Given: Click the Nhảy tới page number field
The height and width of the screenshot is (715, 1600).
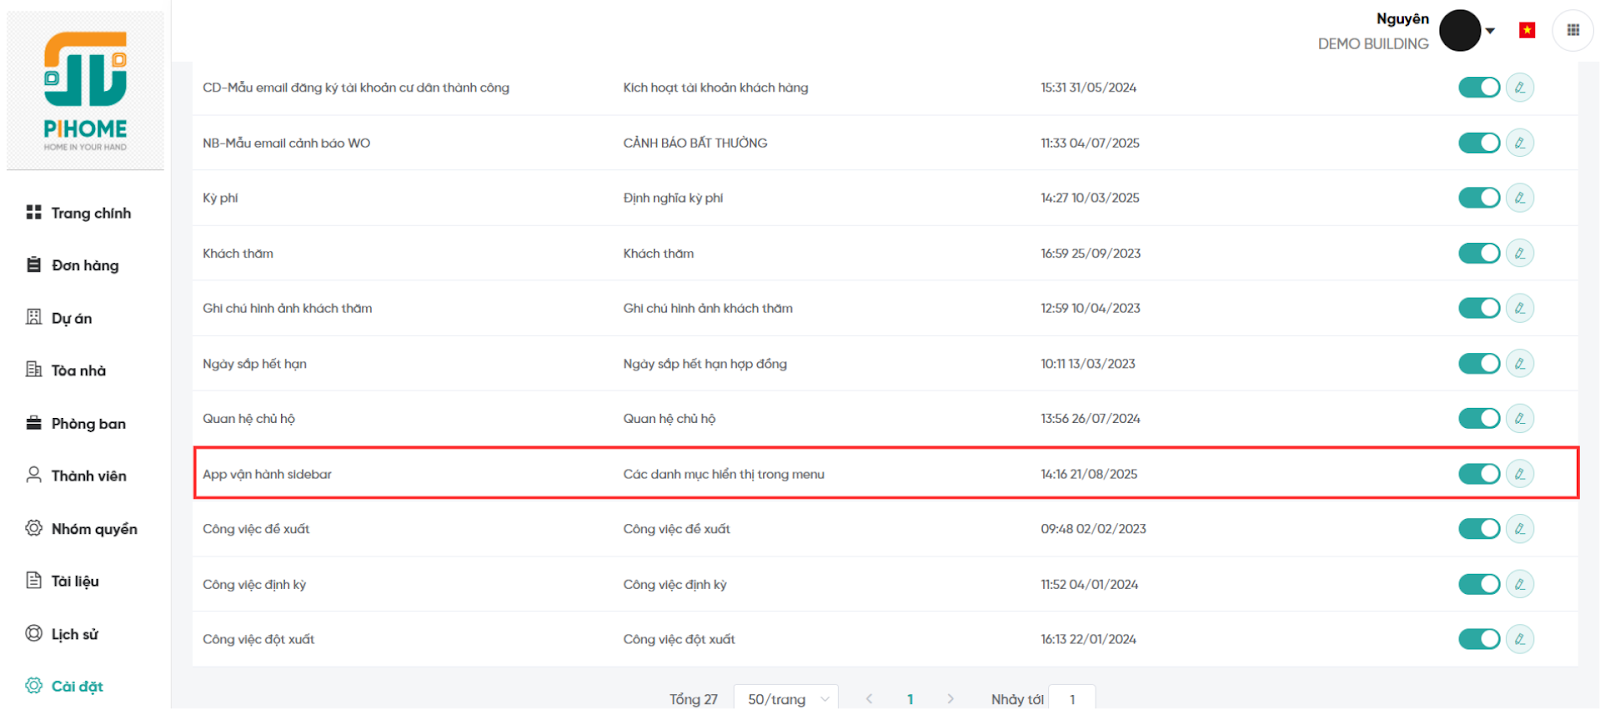Looking at the screenshot, I should coord(1071,699).
